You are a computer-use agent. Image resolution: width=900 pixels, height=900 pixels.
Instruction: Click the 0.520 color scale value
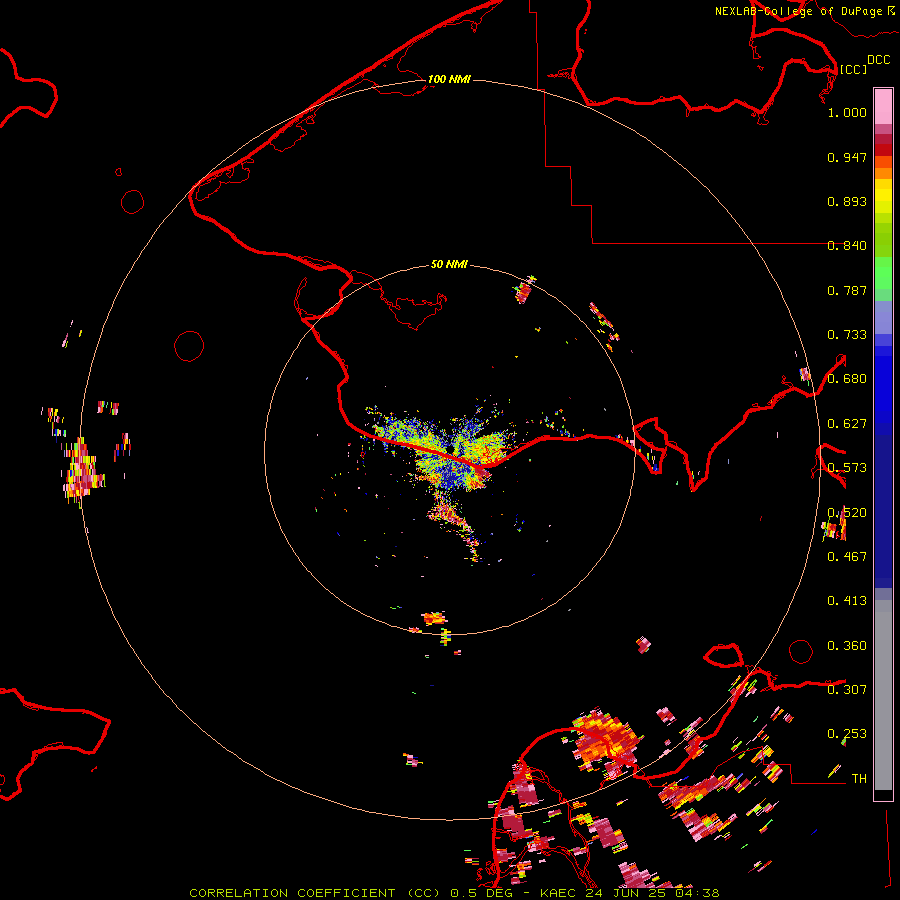[847, 513]
